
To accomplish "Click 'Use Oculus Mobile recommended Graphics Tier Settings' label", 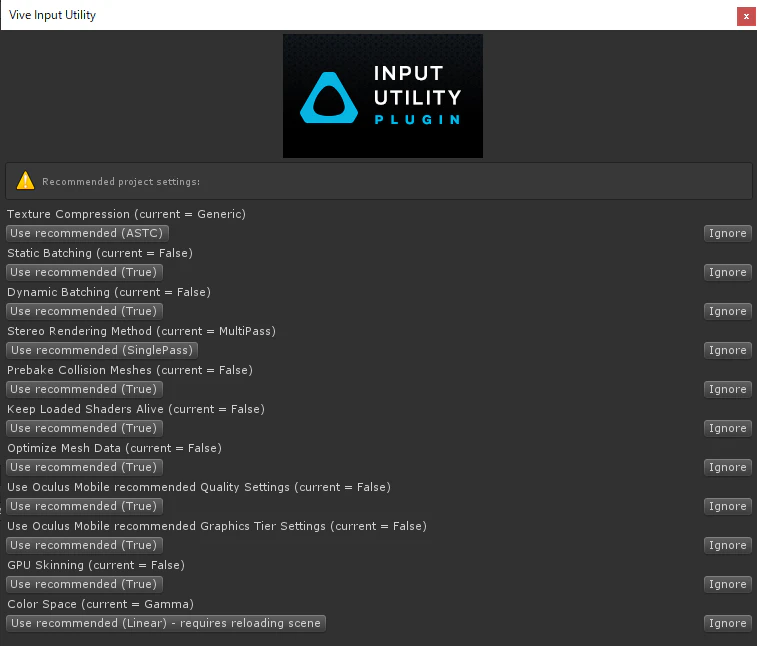I will 217,526.
